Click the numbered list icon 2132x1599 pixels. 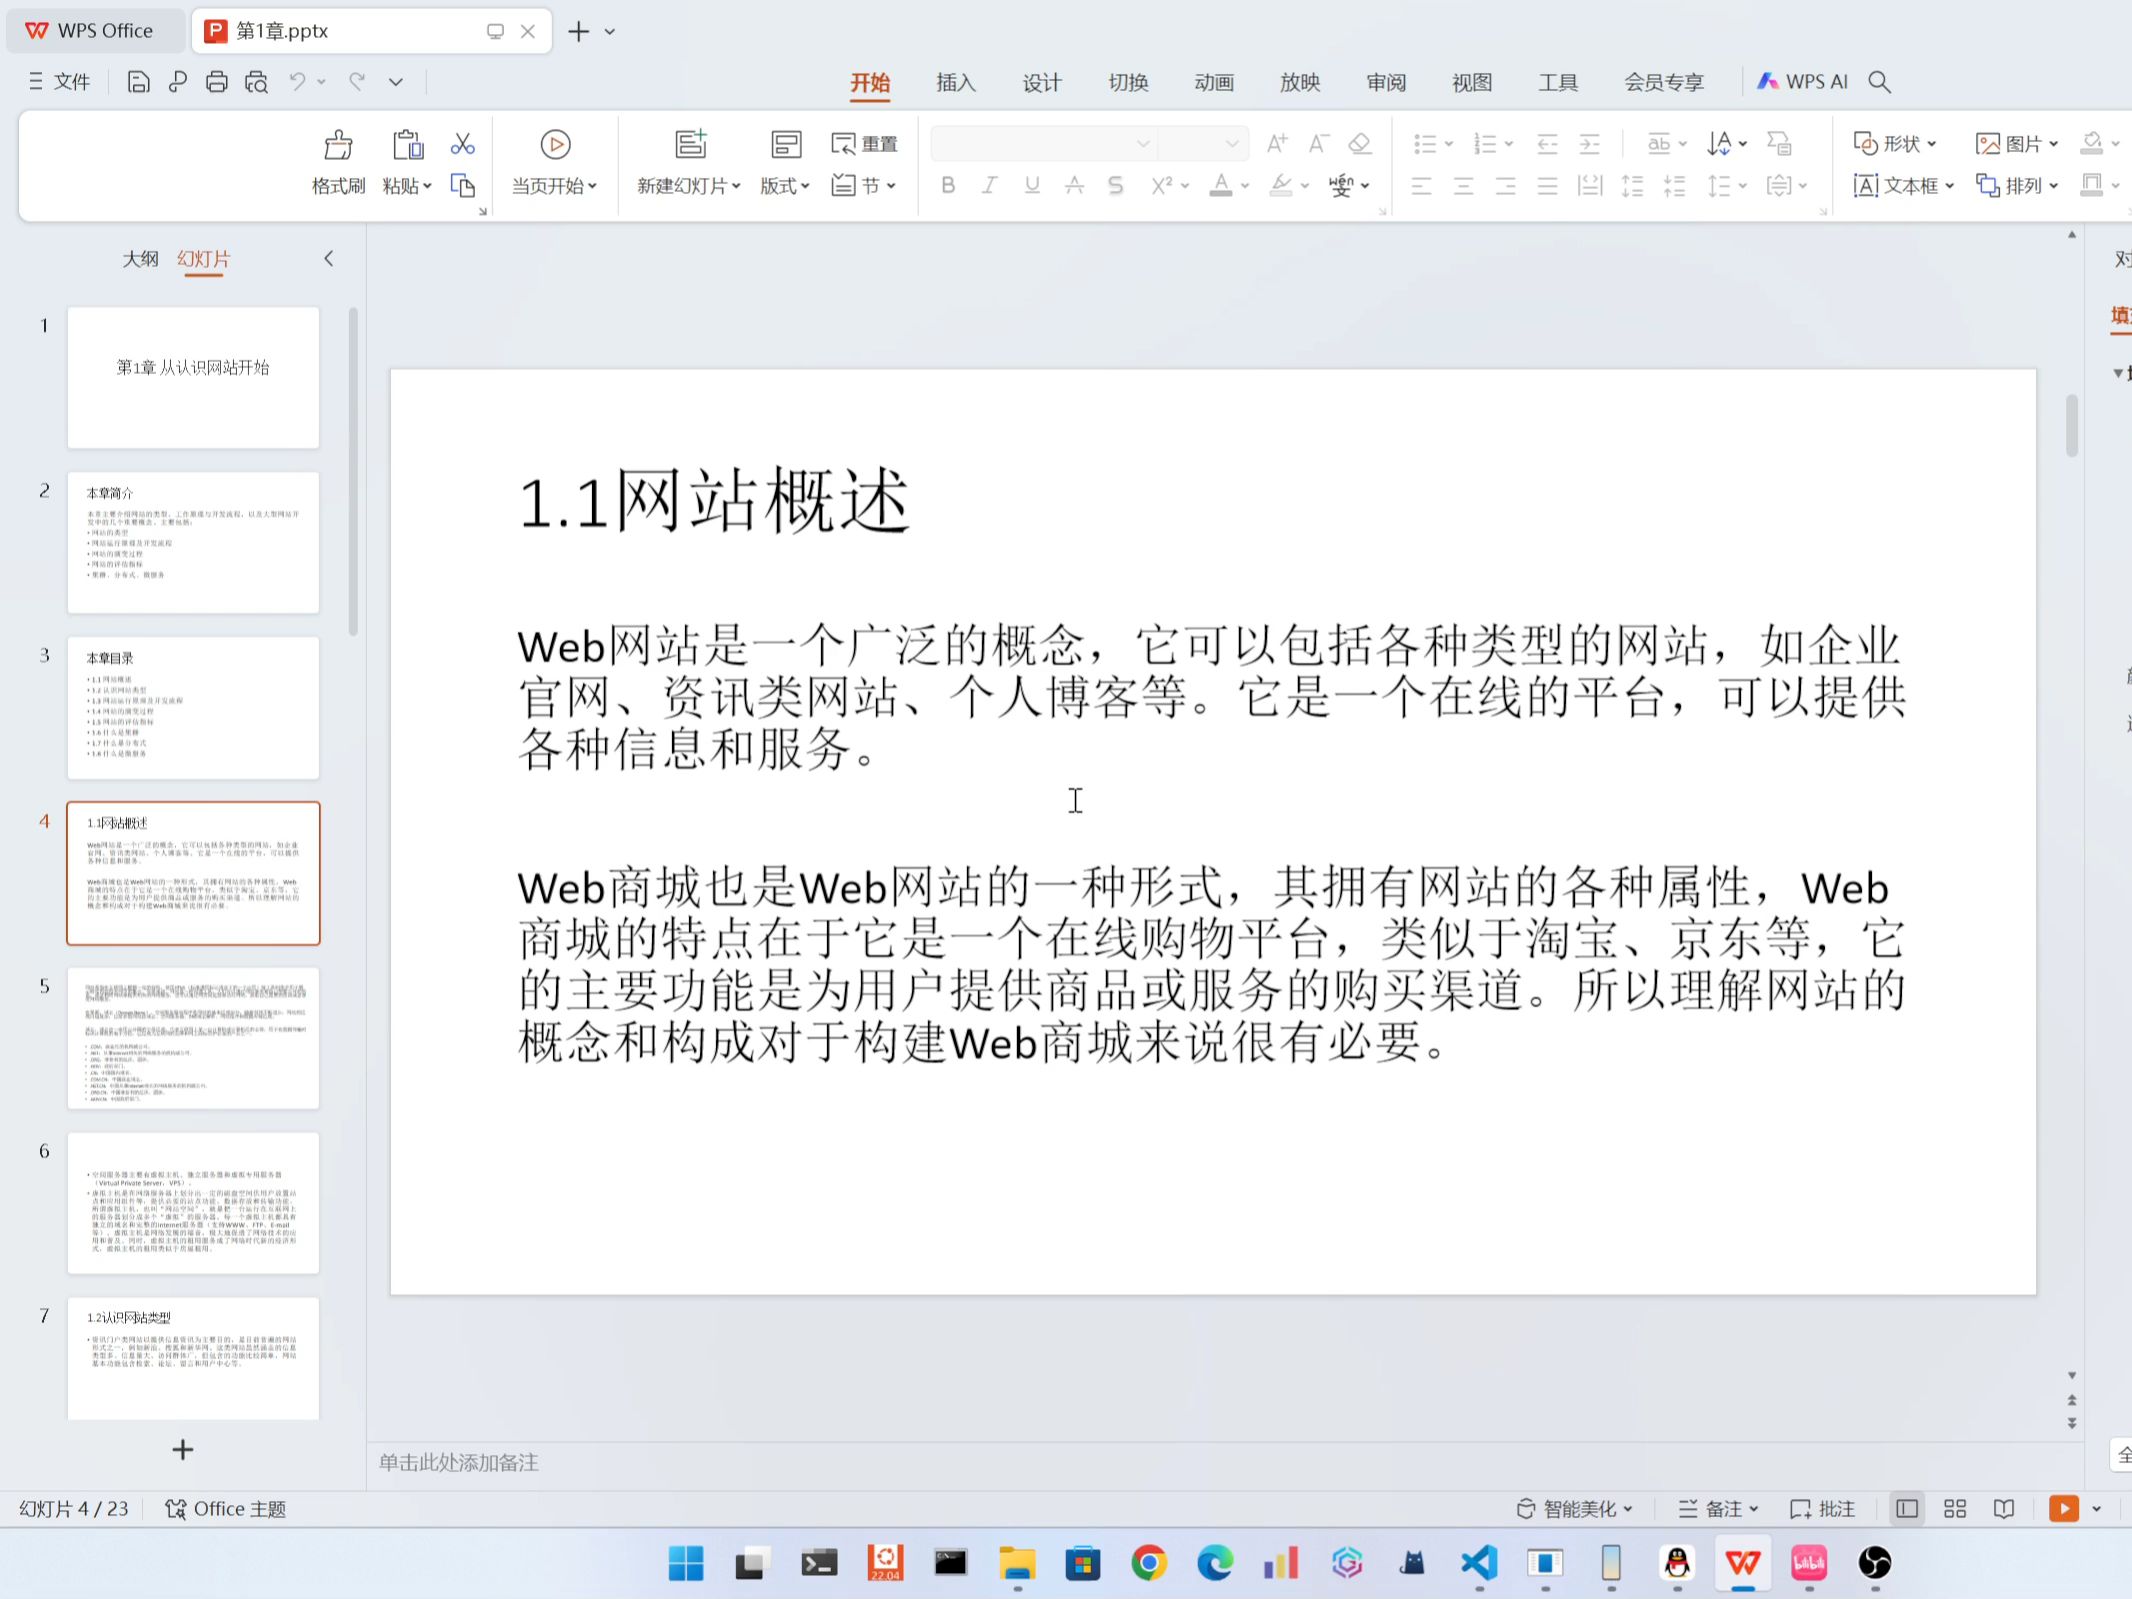coord(1485,144)
